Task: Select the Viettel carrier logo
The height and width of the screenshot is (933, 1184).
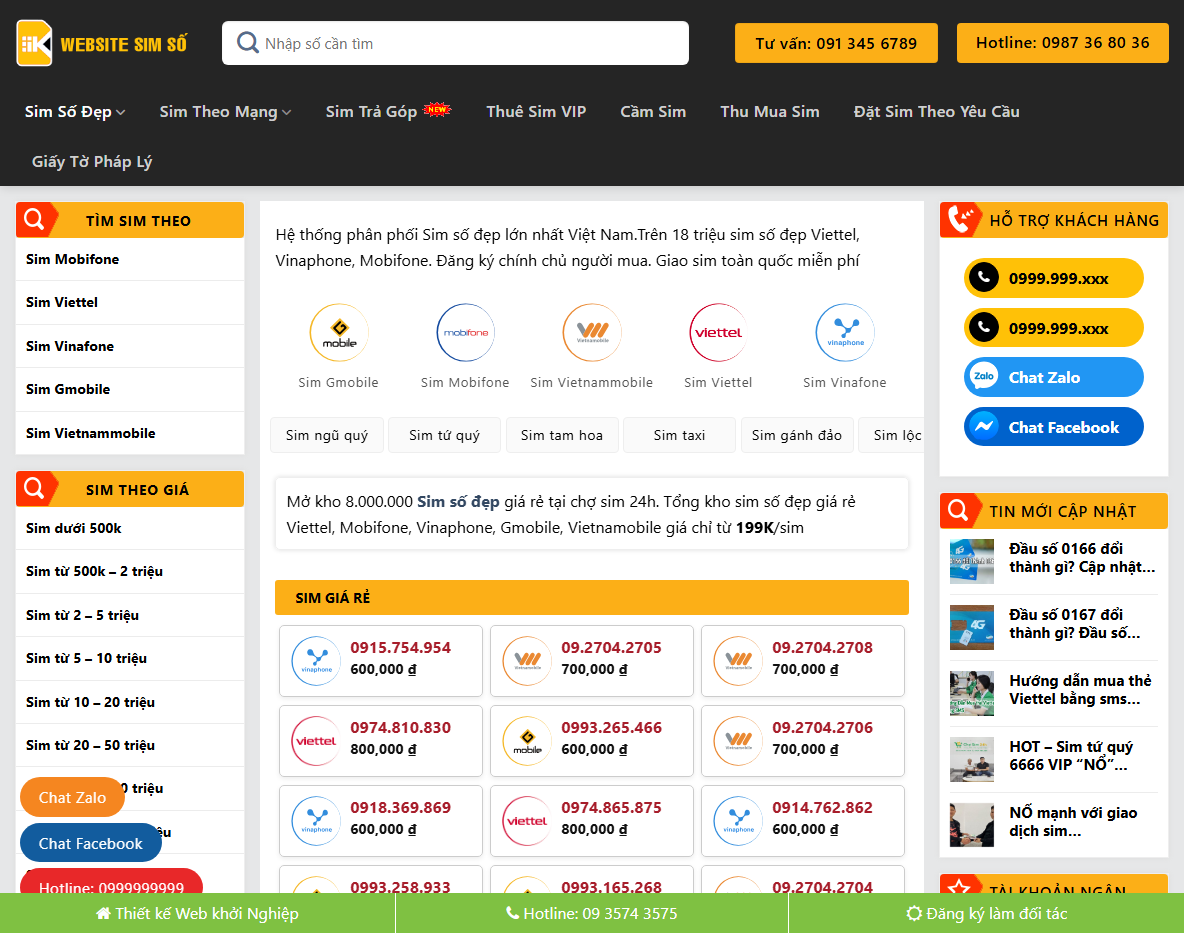Action: coord(717,333)
